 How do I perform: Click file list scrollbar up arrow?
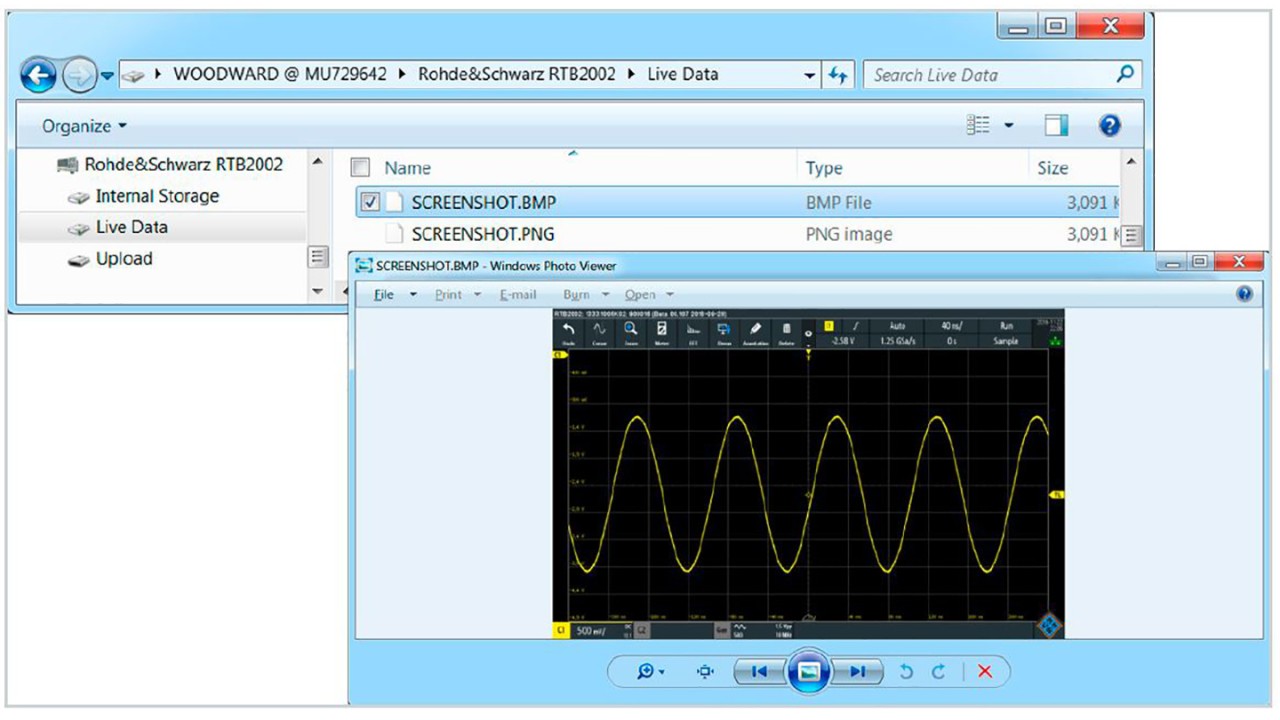(x=1131, y=161)
